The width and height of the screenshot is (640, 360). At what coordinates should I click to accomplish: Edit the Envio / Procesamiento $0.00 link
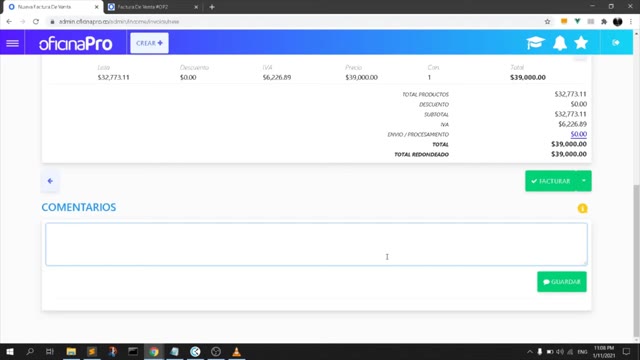pos(578,134)
